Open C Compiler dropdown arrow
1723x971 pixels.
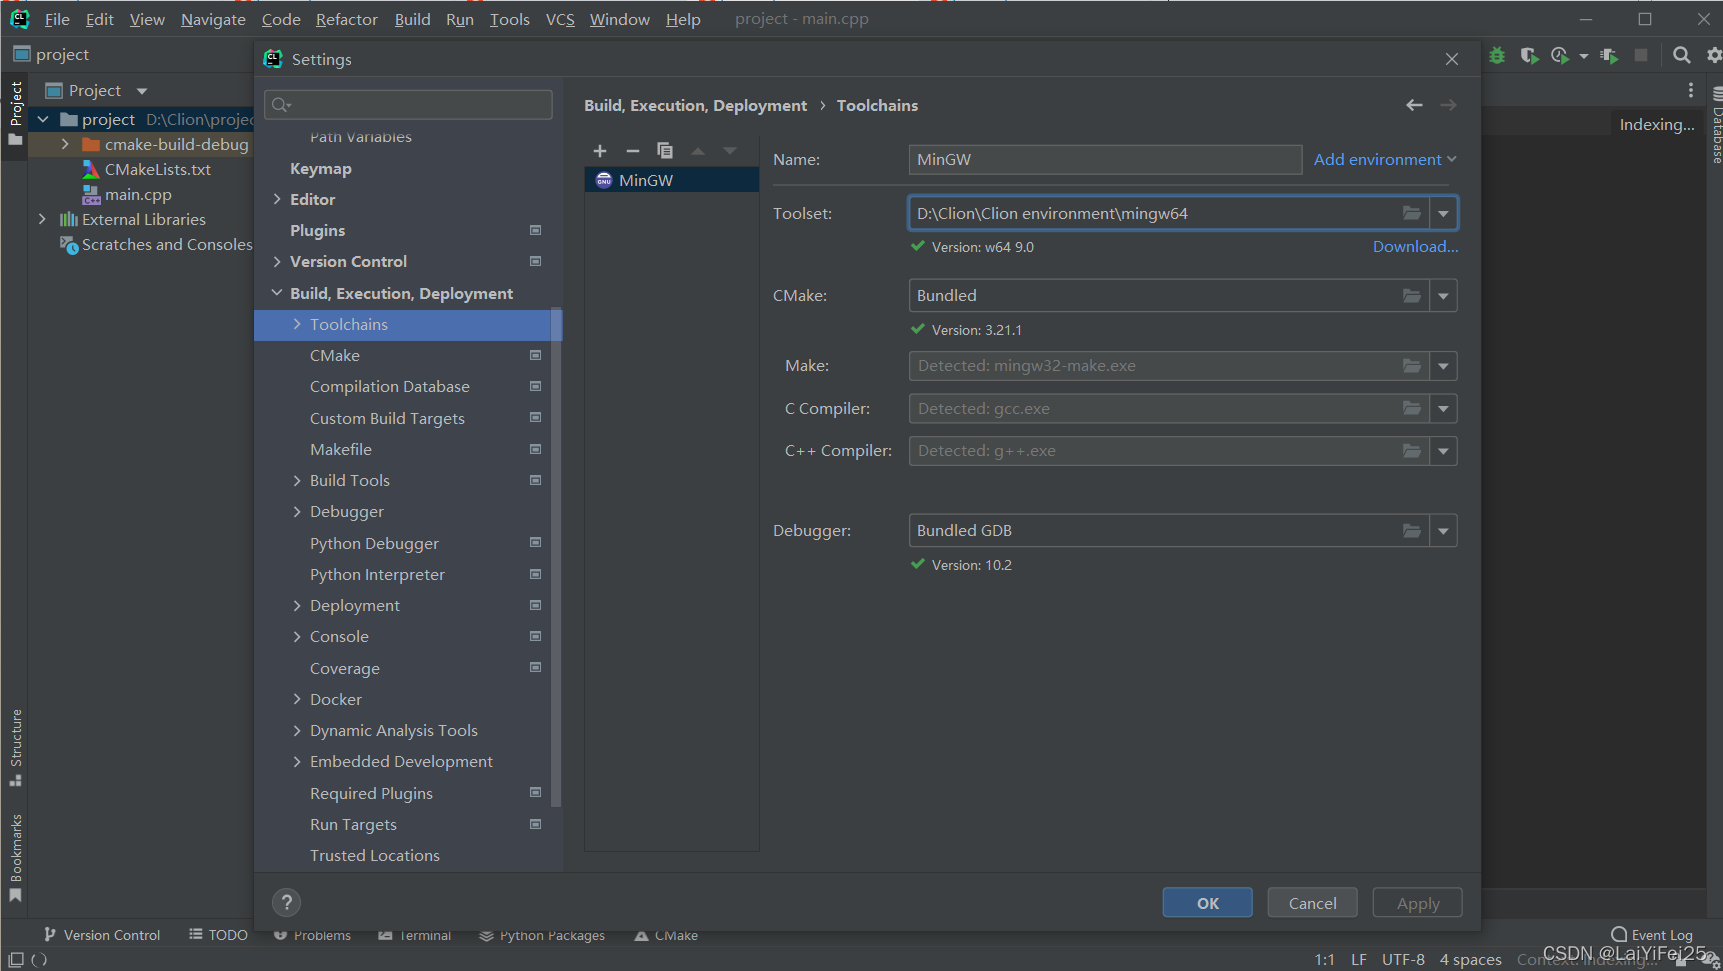(x=1443, y=409)
